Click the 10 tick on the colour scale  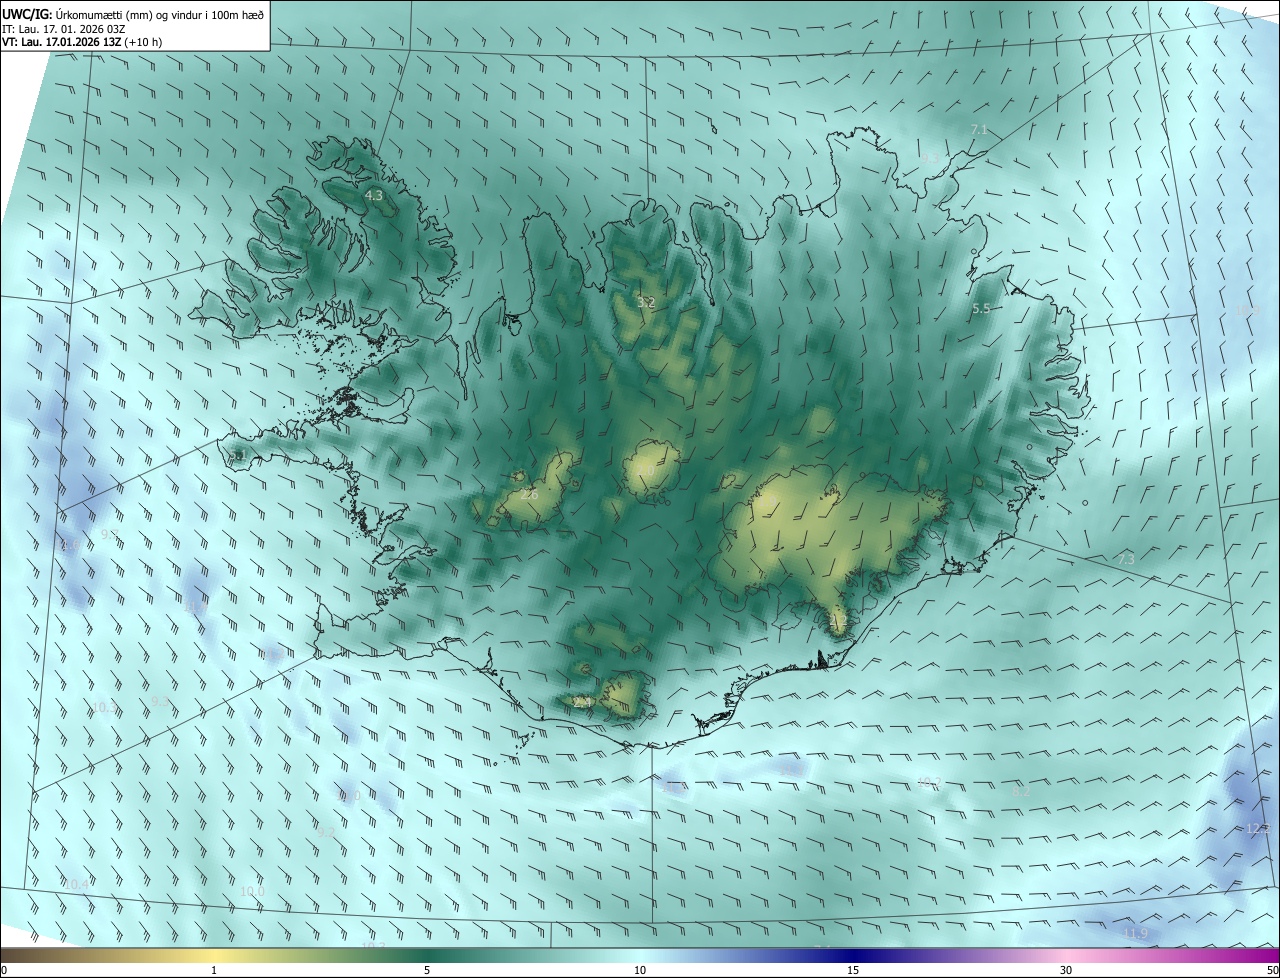pos(640,970)
